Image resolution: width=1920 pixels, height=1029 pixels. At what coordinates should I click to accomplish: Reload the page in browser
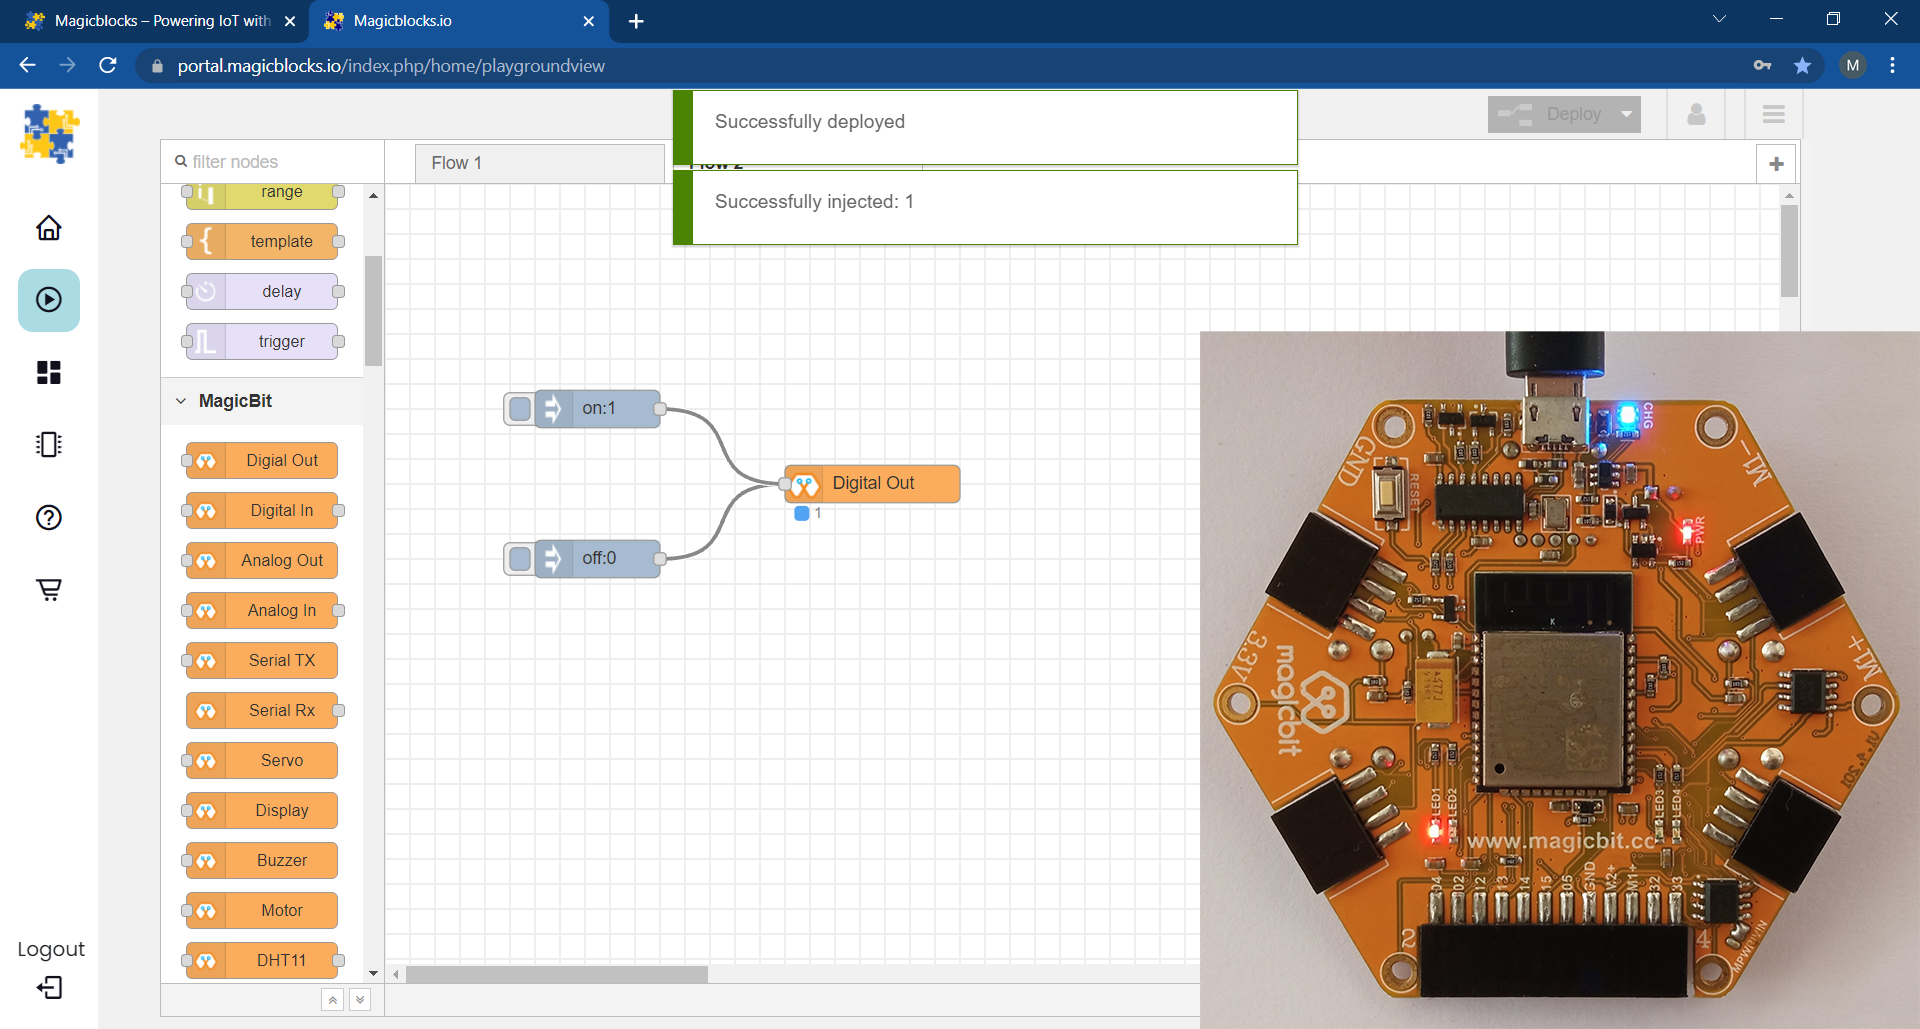point(108,66)
